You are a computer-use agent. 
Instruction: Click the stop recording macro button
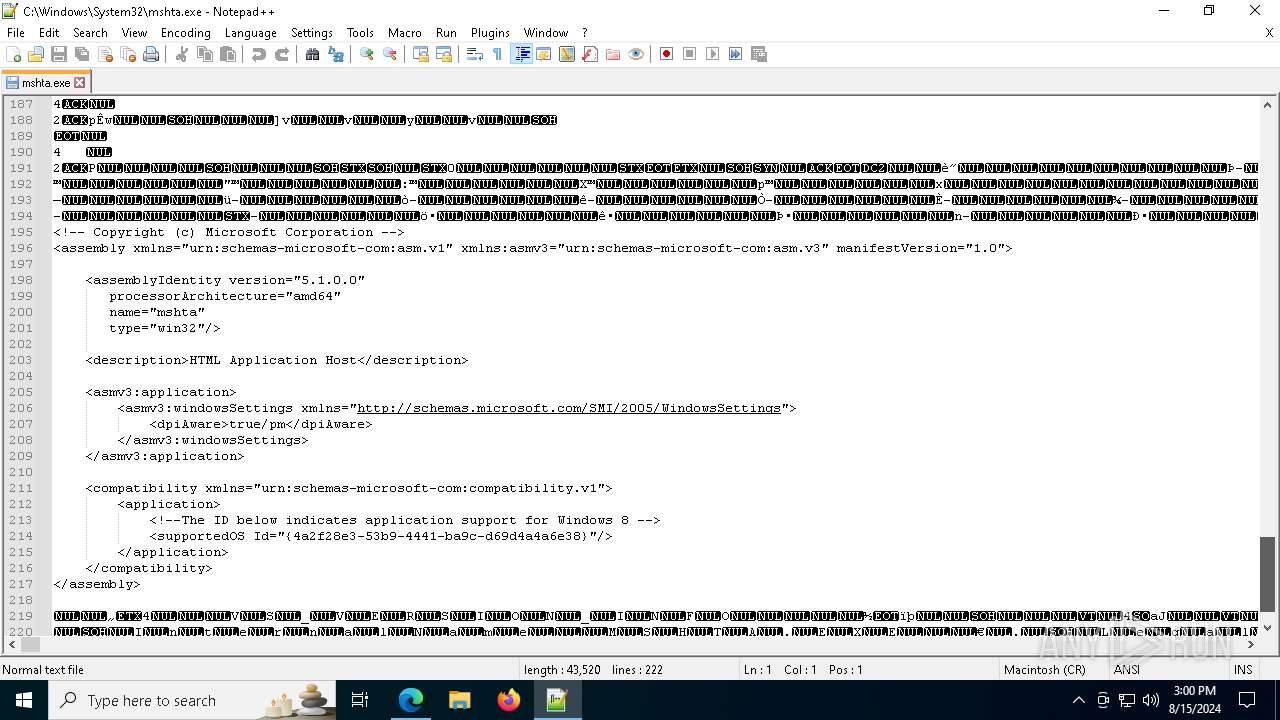690,54
